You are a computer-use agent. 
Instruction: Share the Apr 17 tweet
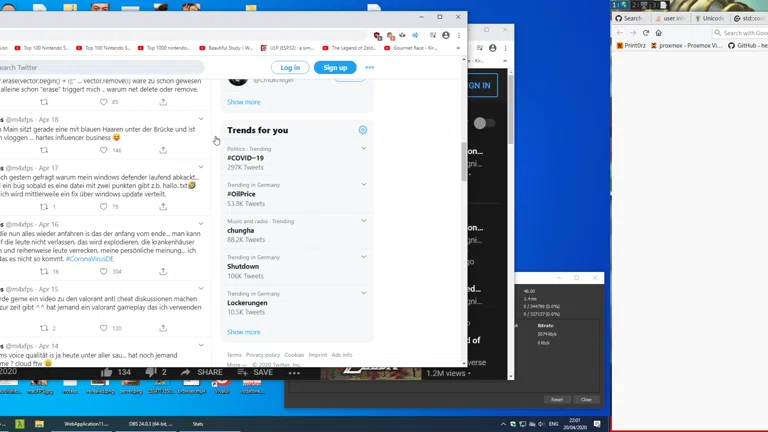click(163, 207)
